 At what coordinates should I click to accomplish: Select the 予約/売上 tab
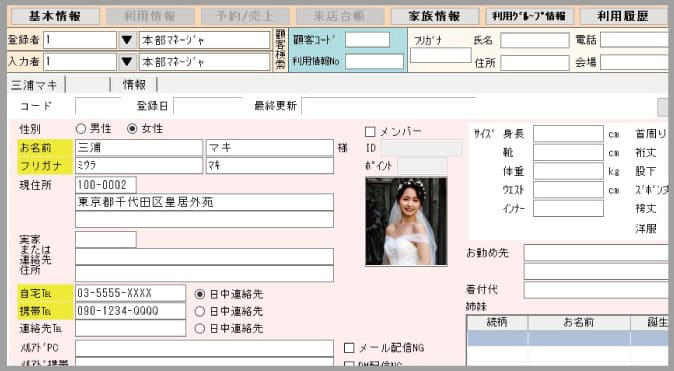pyautogui.click(x=245, y=16)
